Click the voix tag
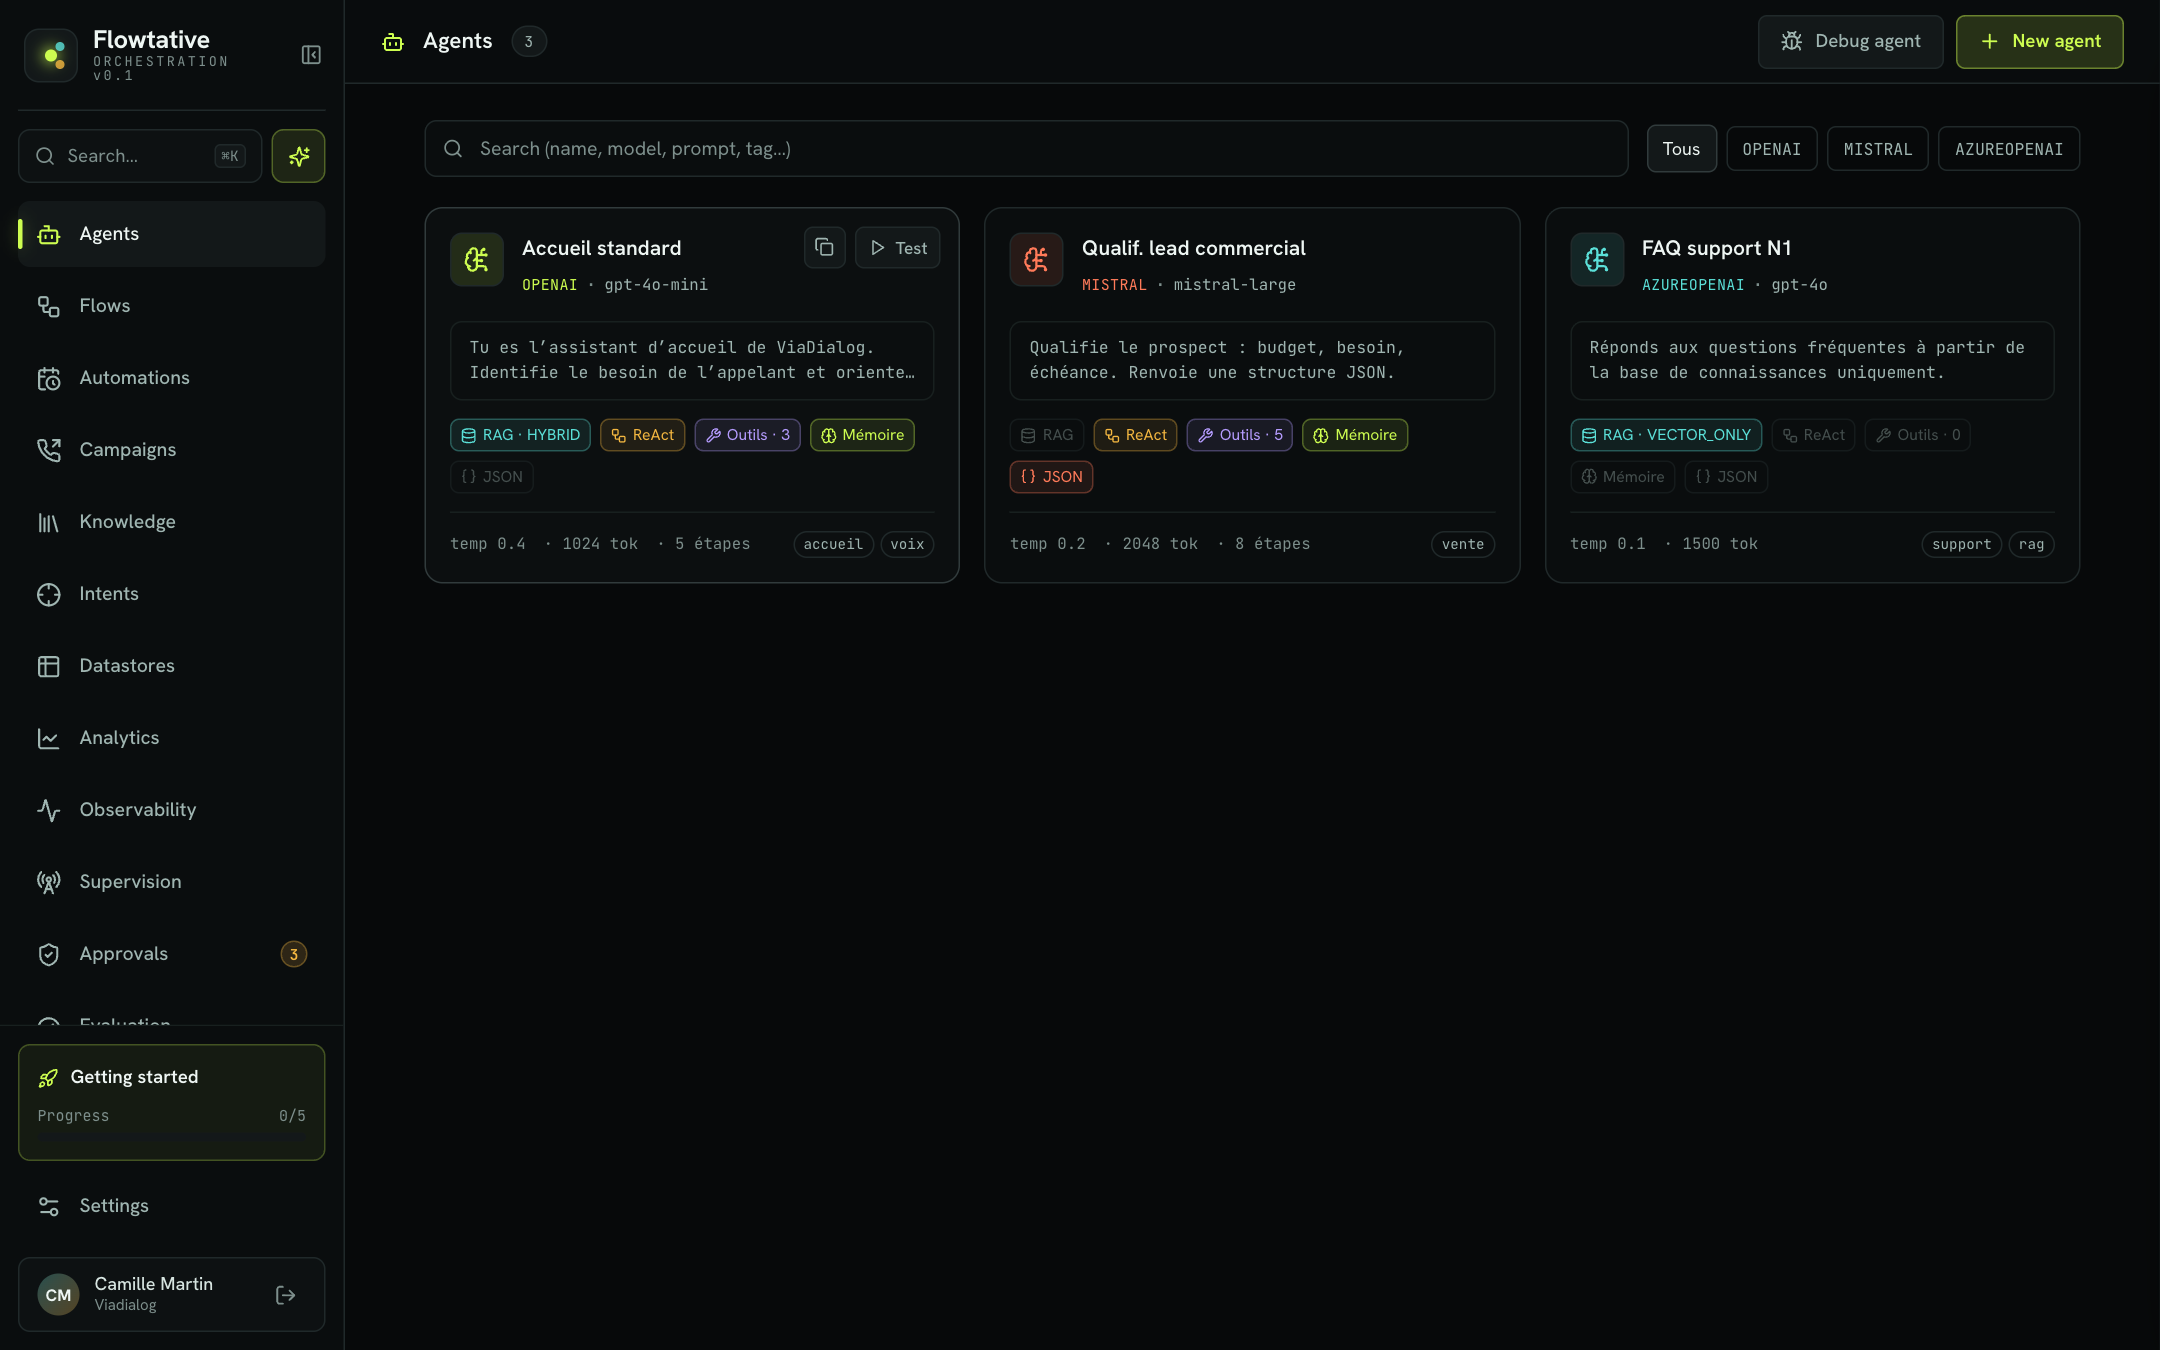This screenshot has height=1350, width=2160. [x=907, y=544]
